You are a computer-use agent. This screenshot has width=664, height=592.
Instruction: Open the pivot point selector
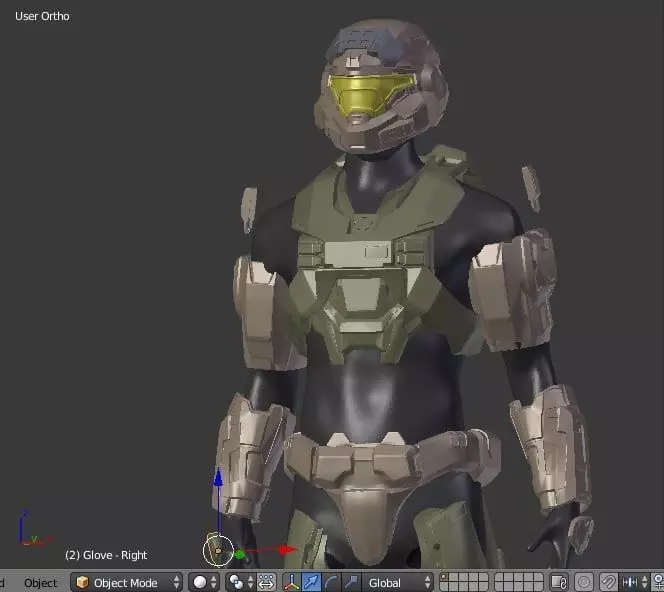tap(240, 583)
